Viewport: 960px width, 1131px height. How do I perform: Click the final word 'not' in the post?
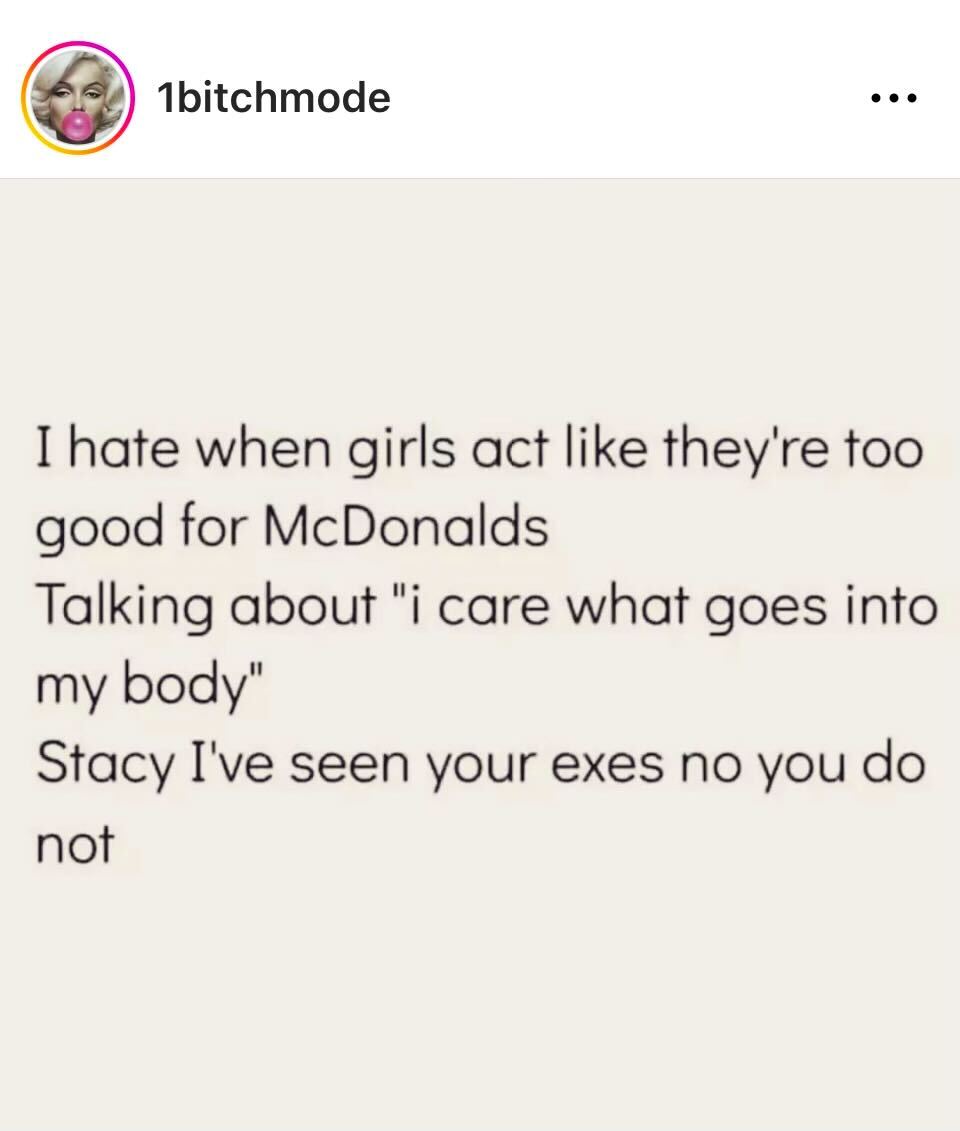[x=75, y=844]
